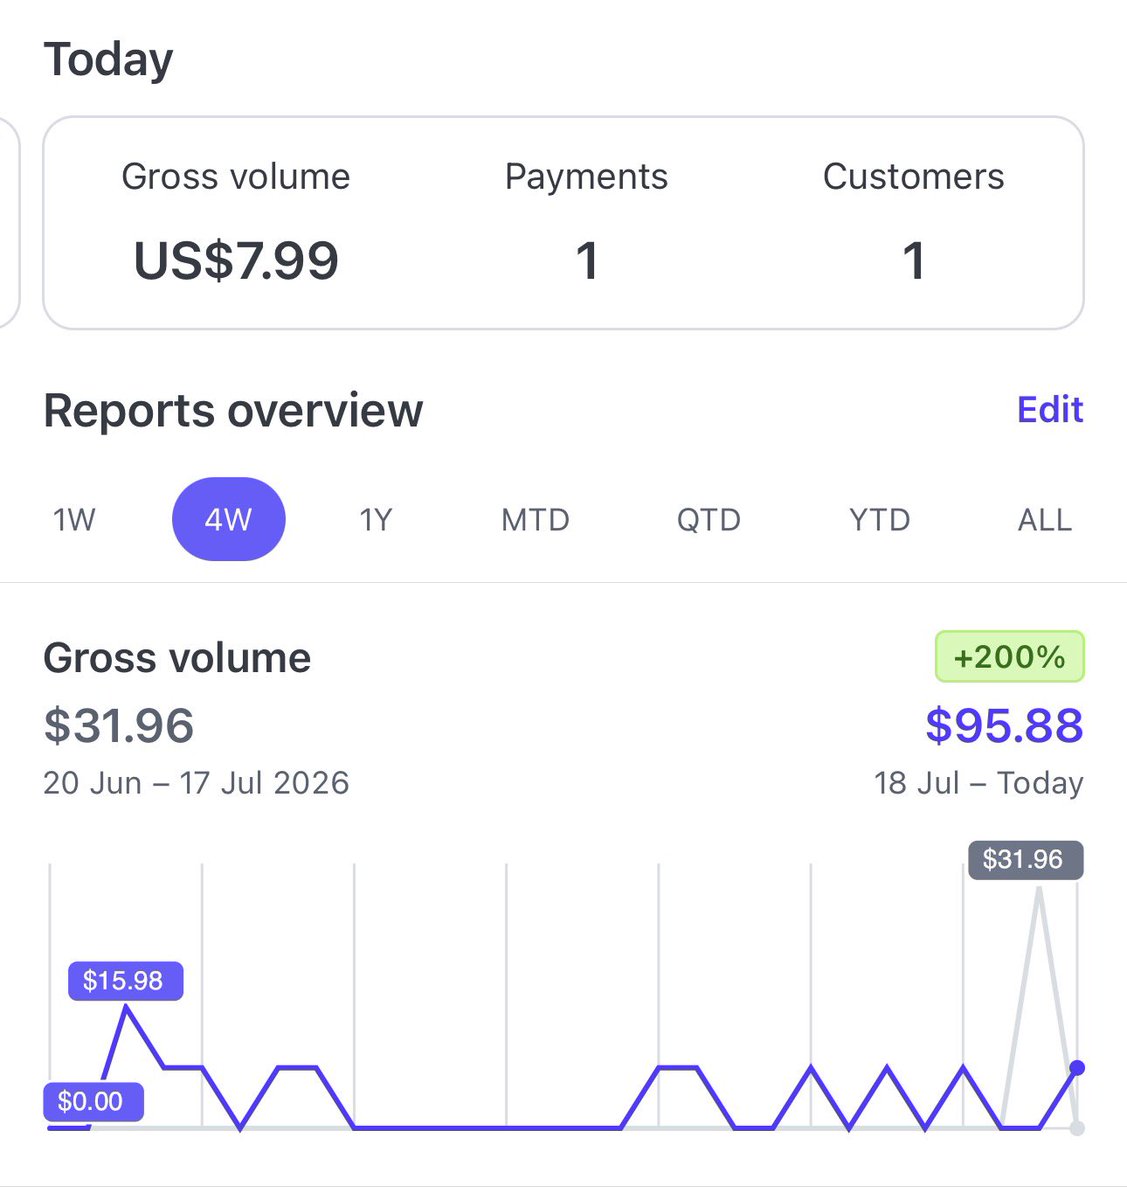Show the ALL time range
1127x1200 pixels.
(1045, 520)
